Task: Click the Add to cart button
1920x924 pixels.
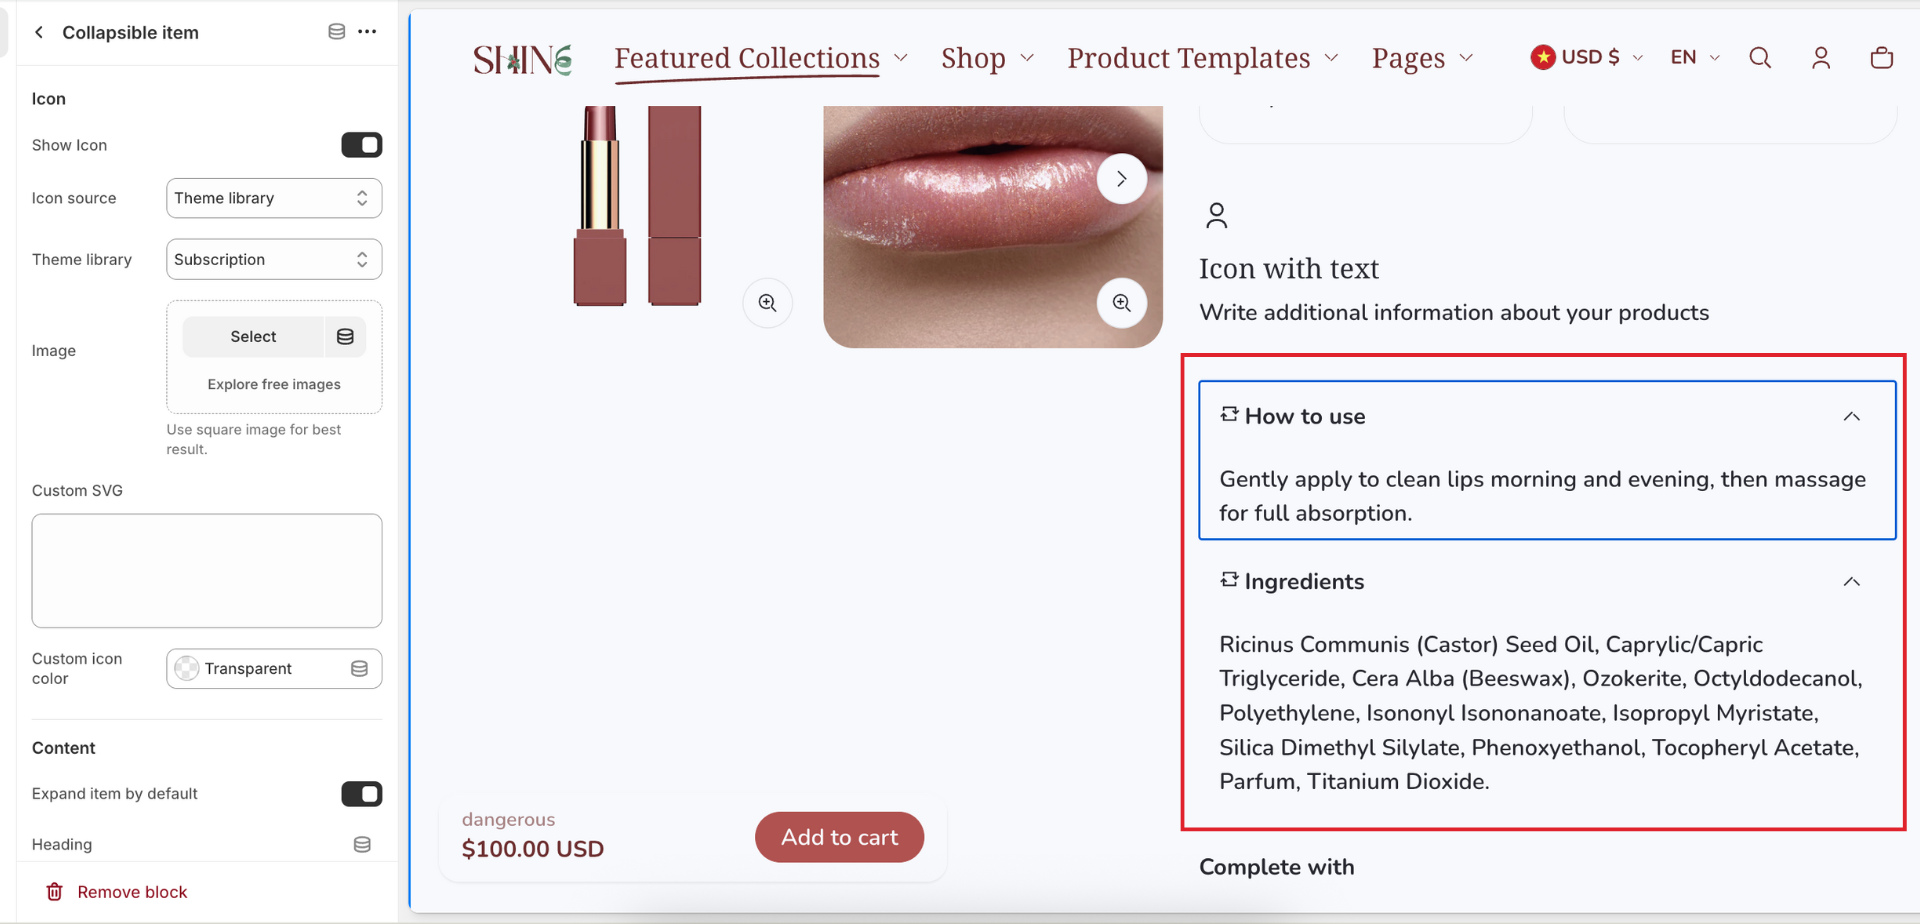Action: 839,837
